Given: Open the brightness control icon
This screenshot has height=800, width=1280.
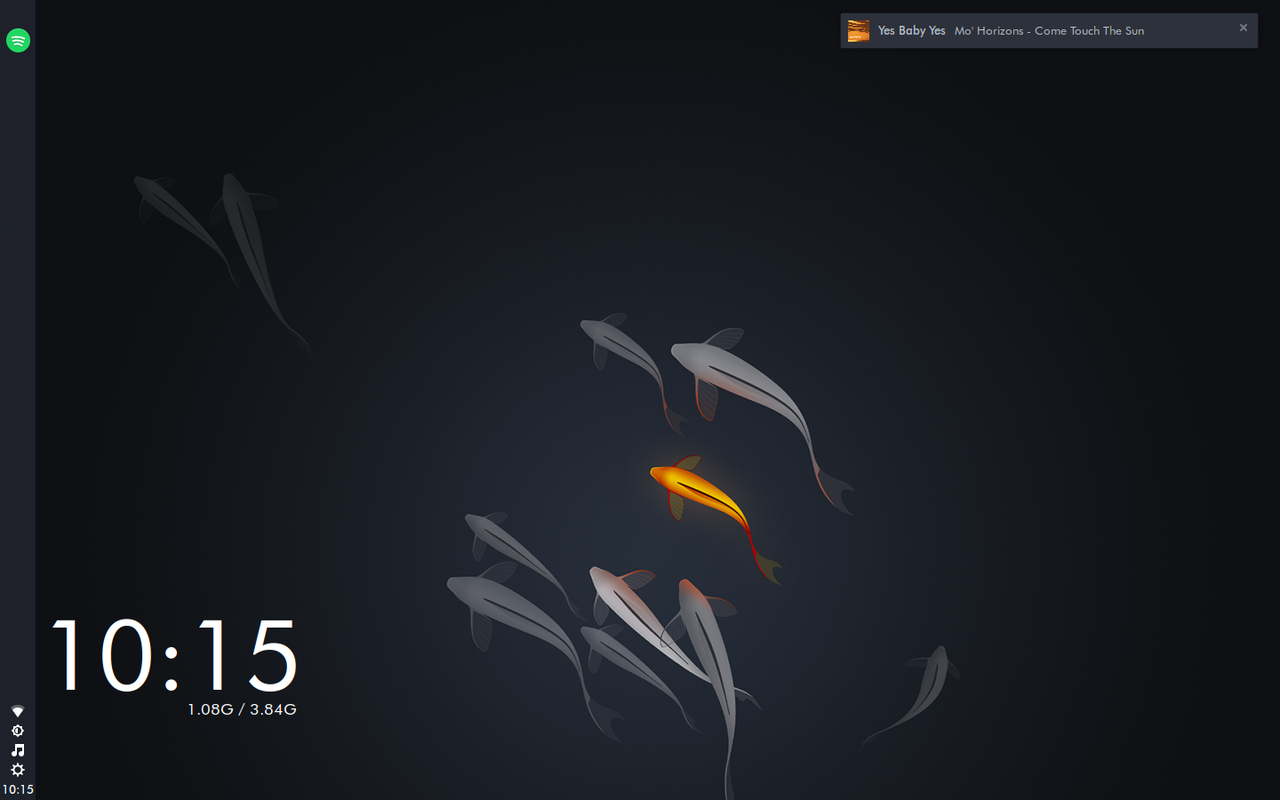Looking at the screenshot, I should (17, 731).
